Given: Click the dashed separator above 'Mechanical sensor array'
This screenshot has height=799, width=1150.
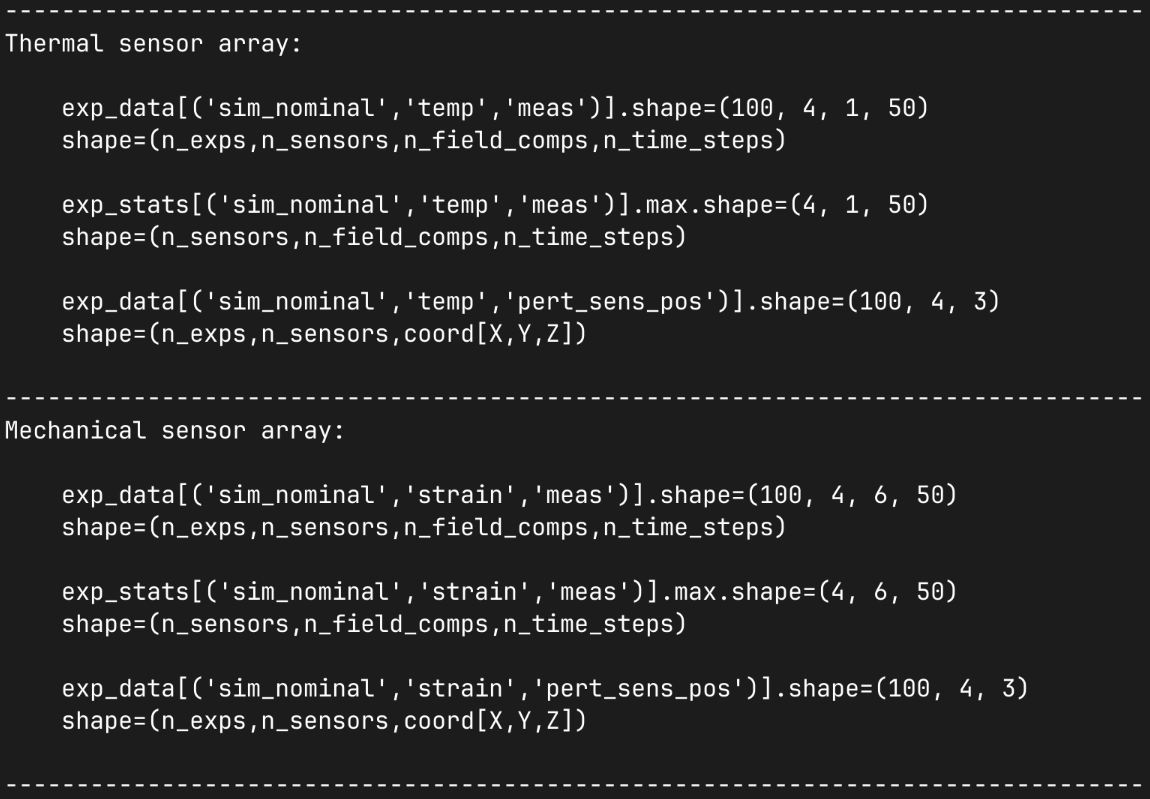Looking at the screenshot, I should (x=575, y=398).
